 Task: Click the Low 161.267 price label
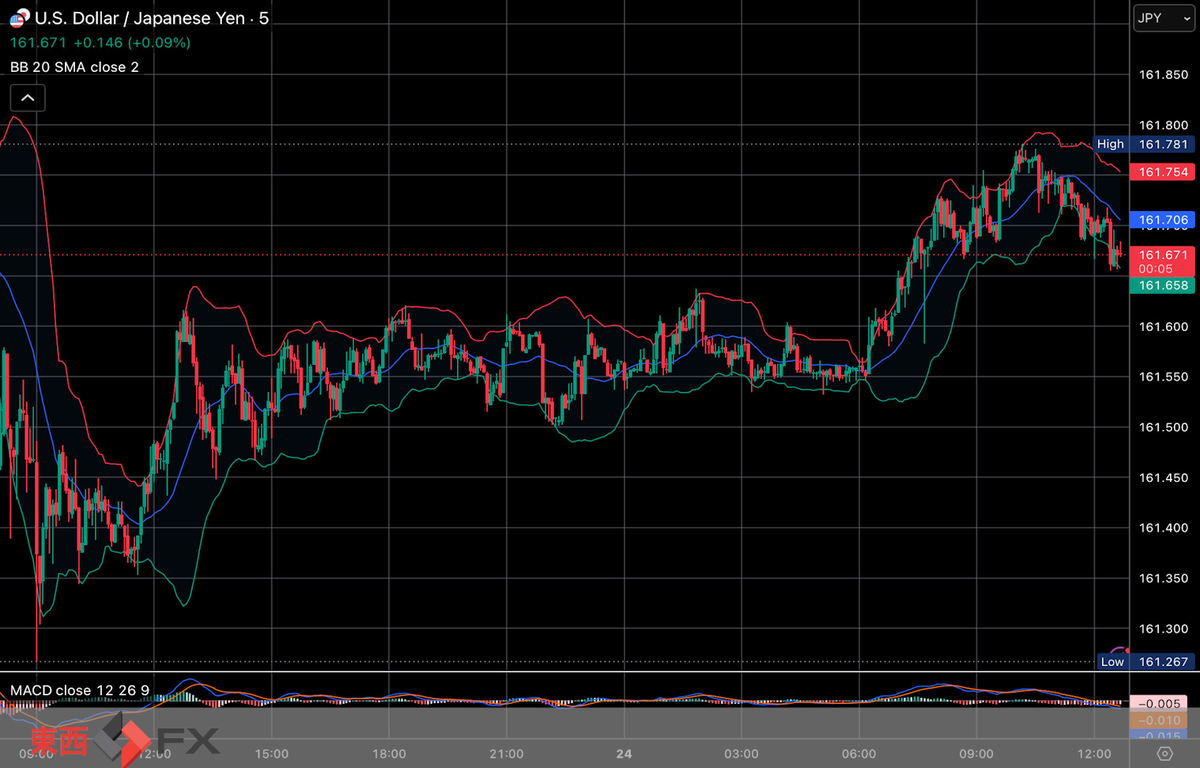[1145, 662]
